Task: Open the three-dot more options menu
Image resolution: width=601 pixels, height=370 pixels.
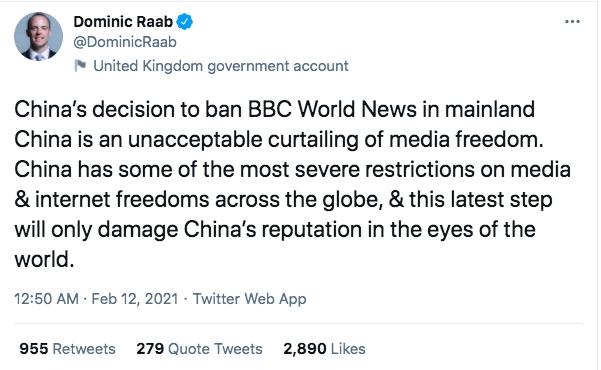Action: [x=572, y=21]
